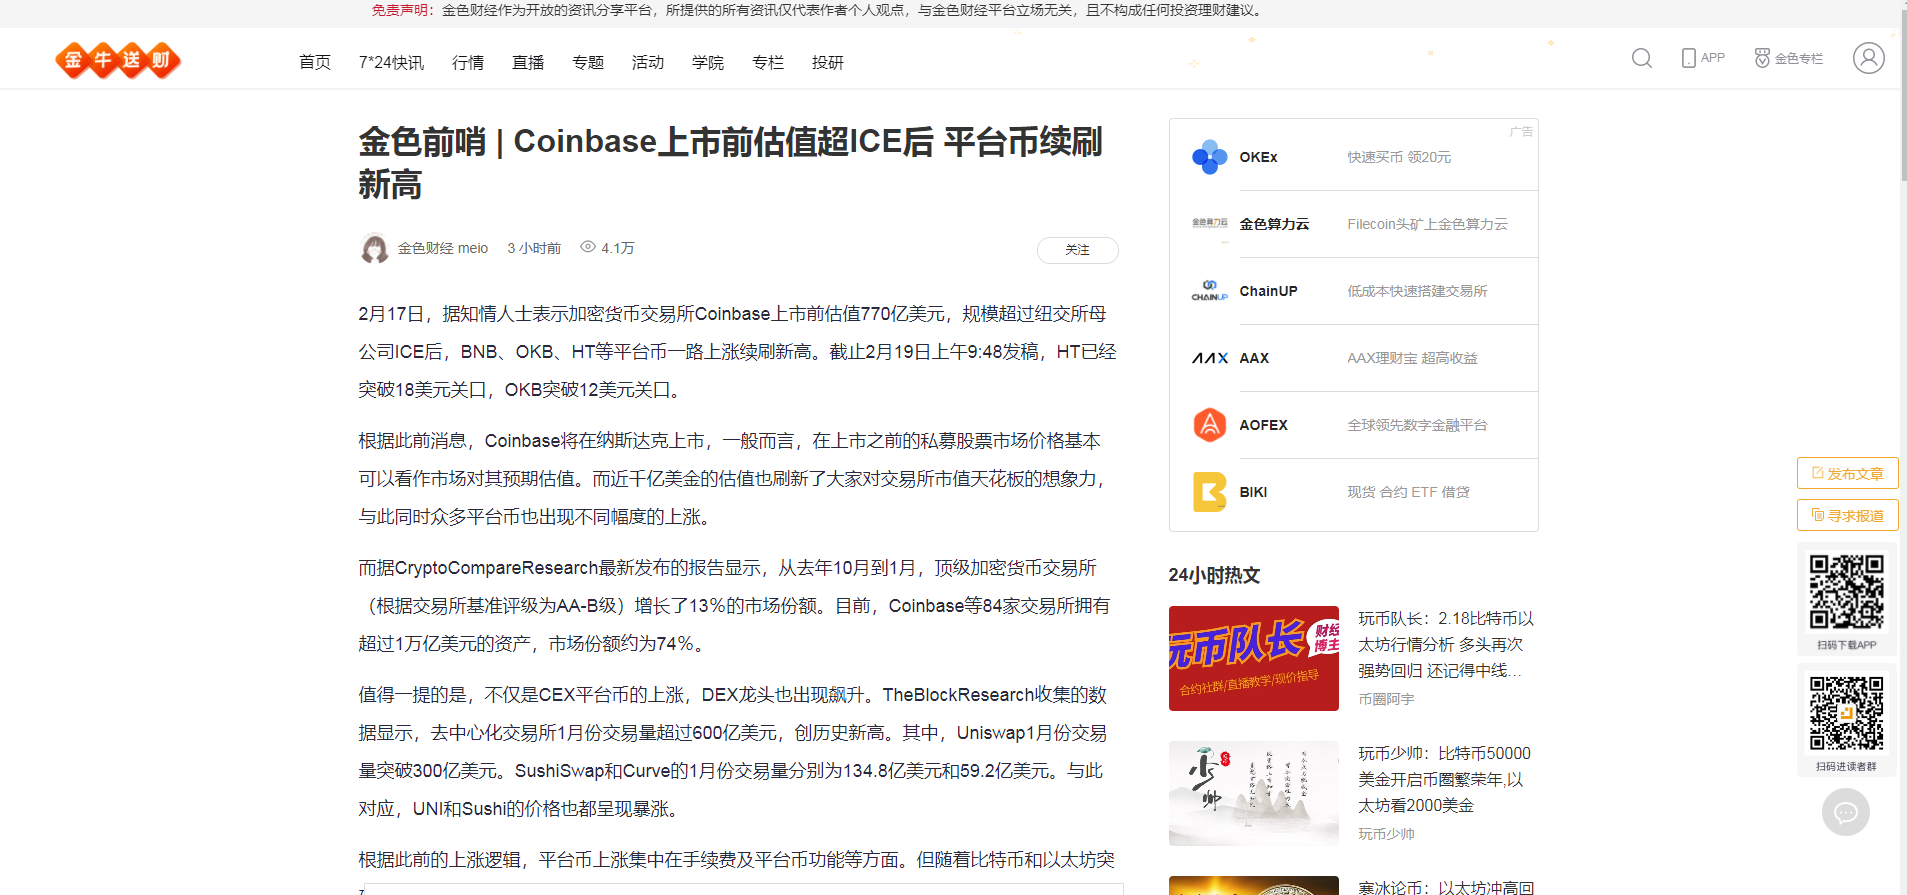Open ad link Filecoin头矿上金色算力云
The width and height of the screenshot is (1907, 895).
(1427, 224)
